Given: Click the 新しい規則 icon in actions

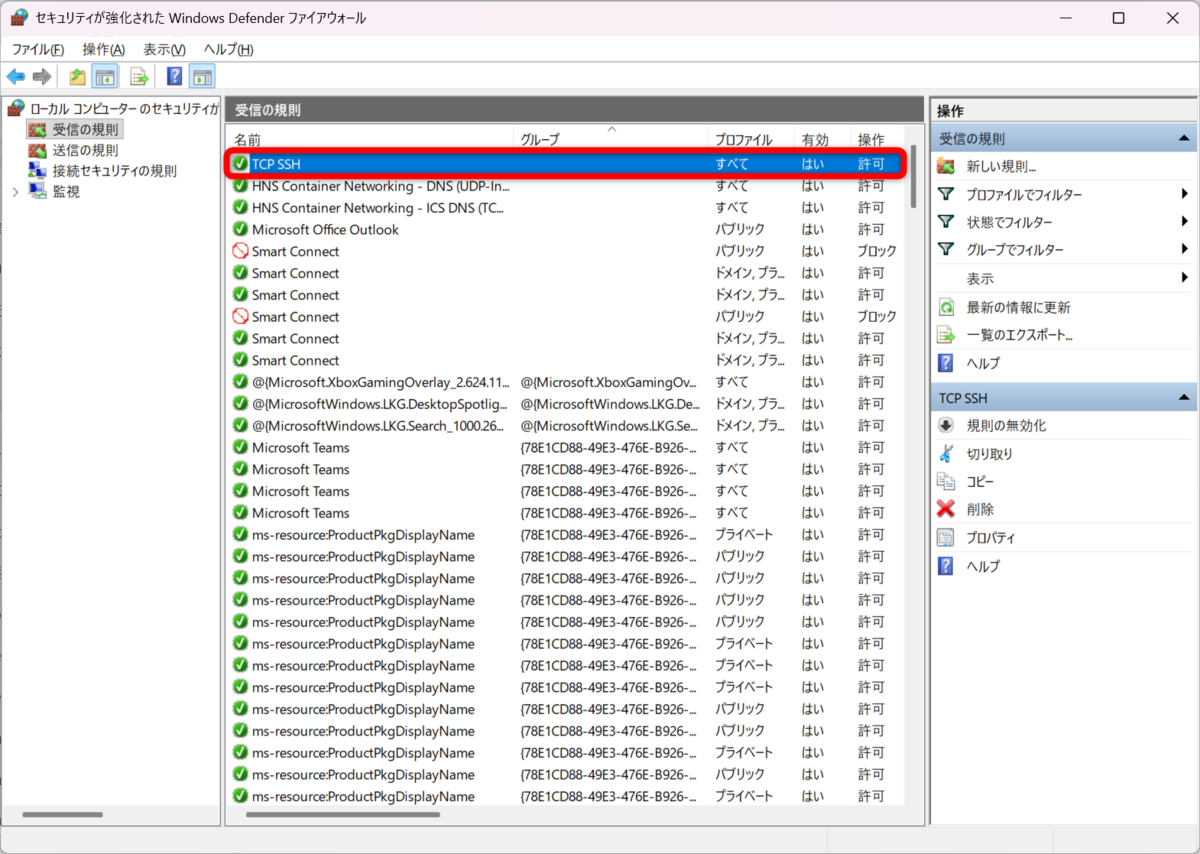Looking at the screenshot, I should click(946, 166).
